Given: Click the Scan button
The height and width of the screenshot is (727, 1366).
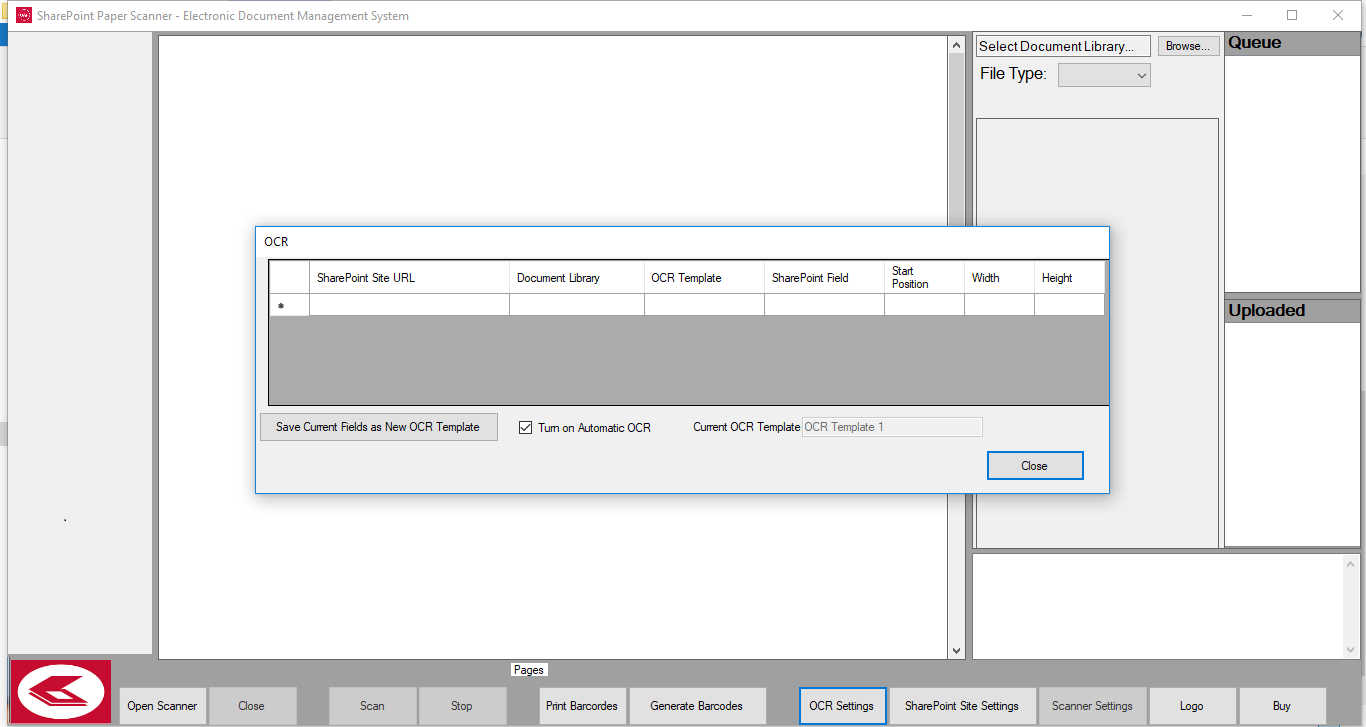Looking at the screenshot, I should pos(372,706).
